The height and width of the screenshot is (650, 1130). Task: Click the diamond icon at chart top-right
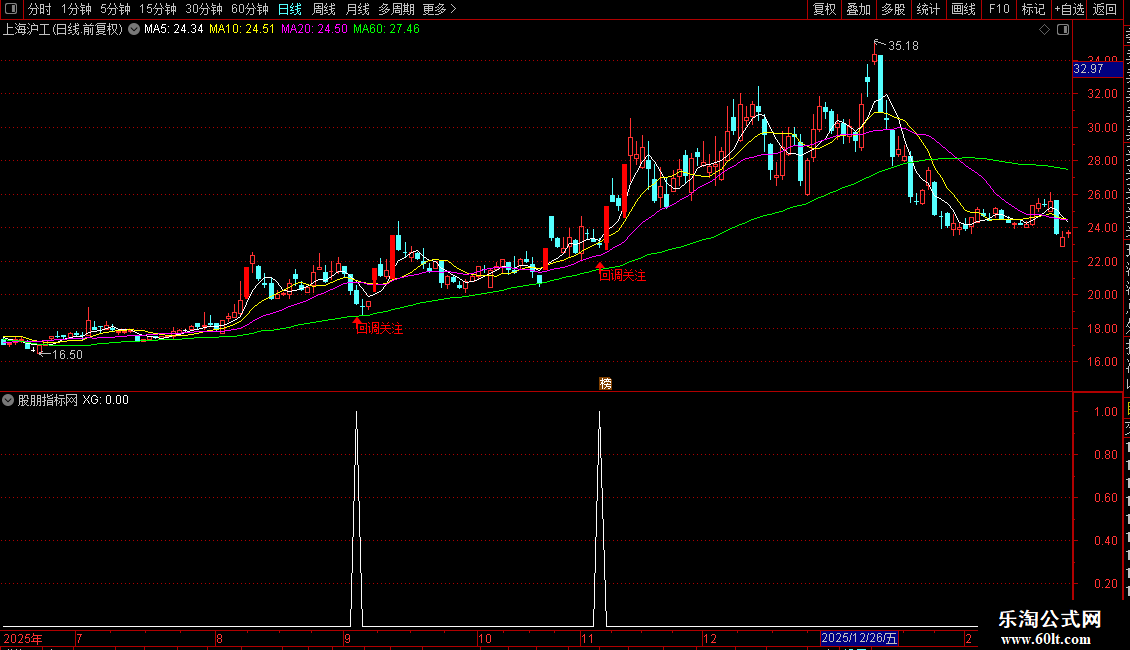pos(1044,30)
